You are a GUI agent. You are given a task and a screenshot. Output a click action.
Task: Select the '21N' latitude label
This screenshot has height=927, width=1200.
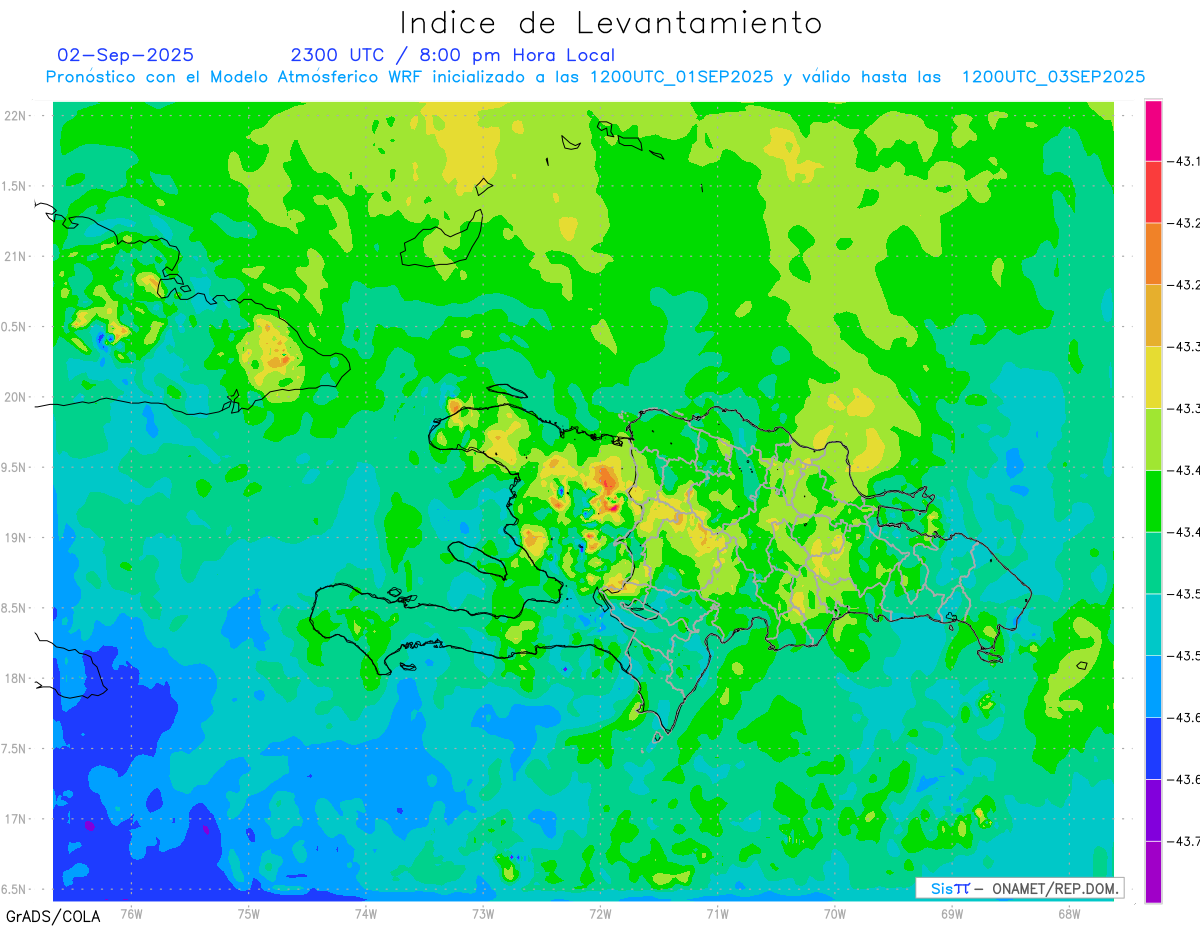16,257
